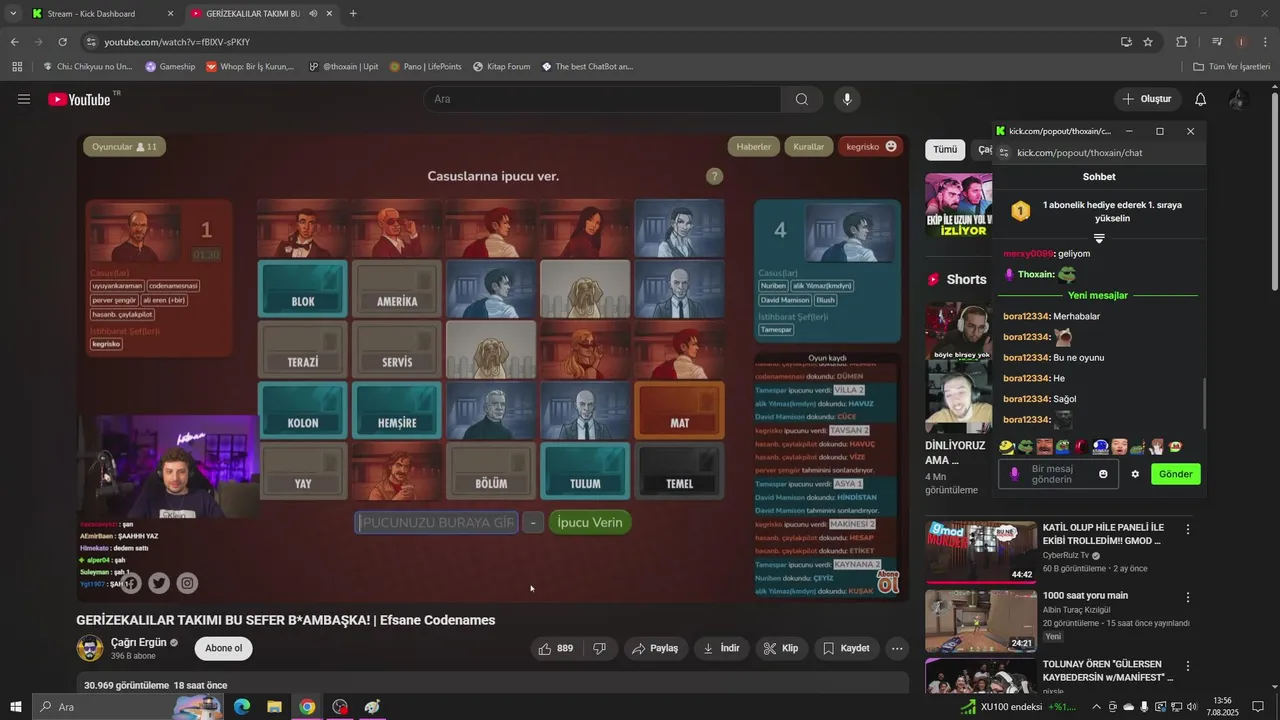The width and height of the screenshot is (1280, 720).
Task: Open the Tüm Yer İşaretleri folder
Action: 1232,67
